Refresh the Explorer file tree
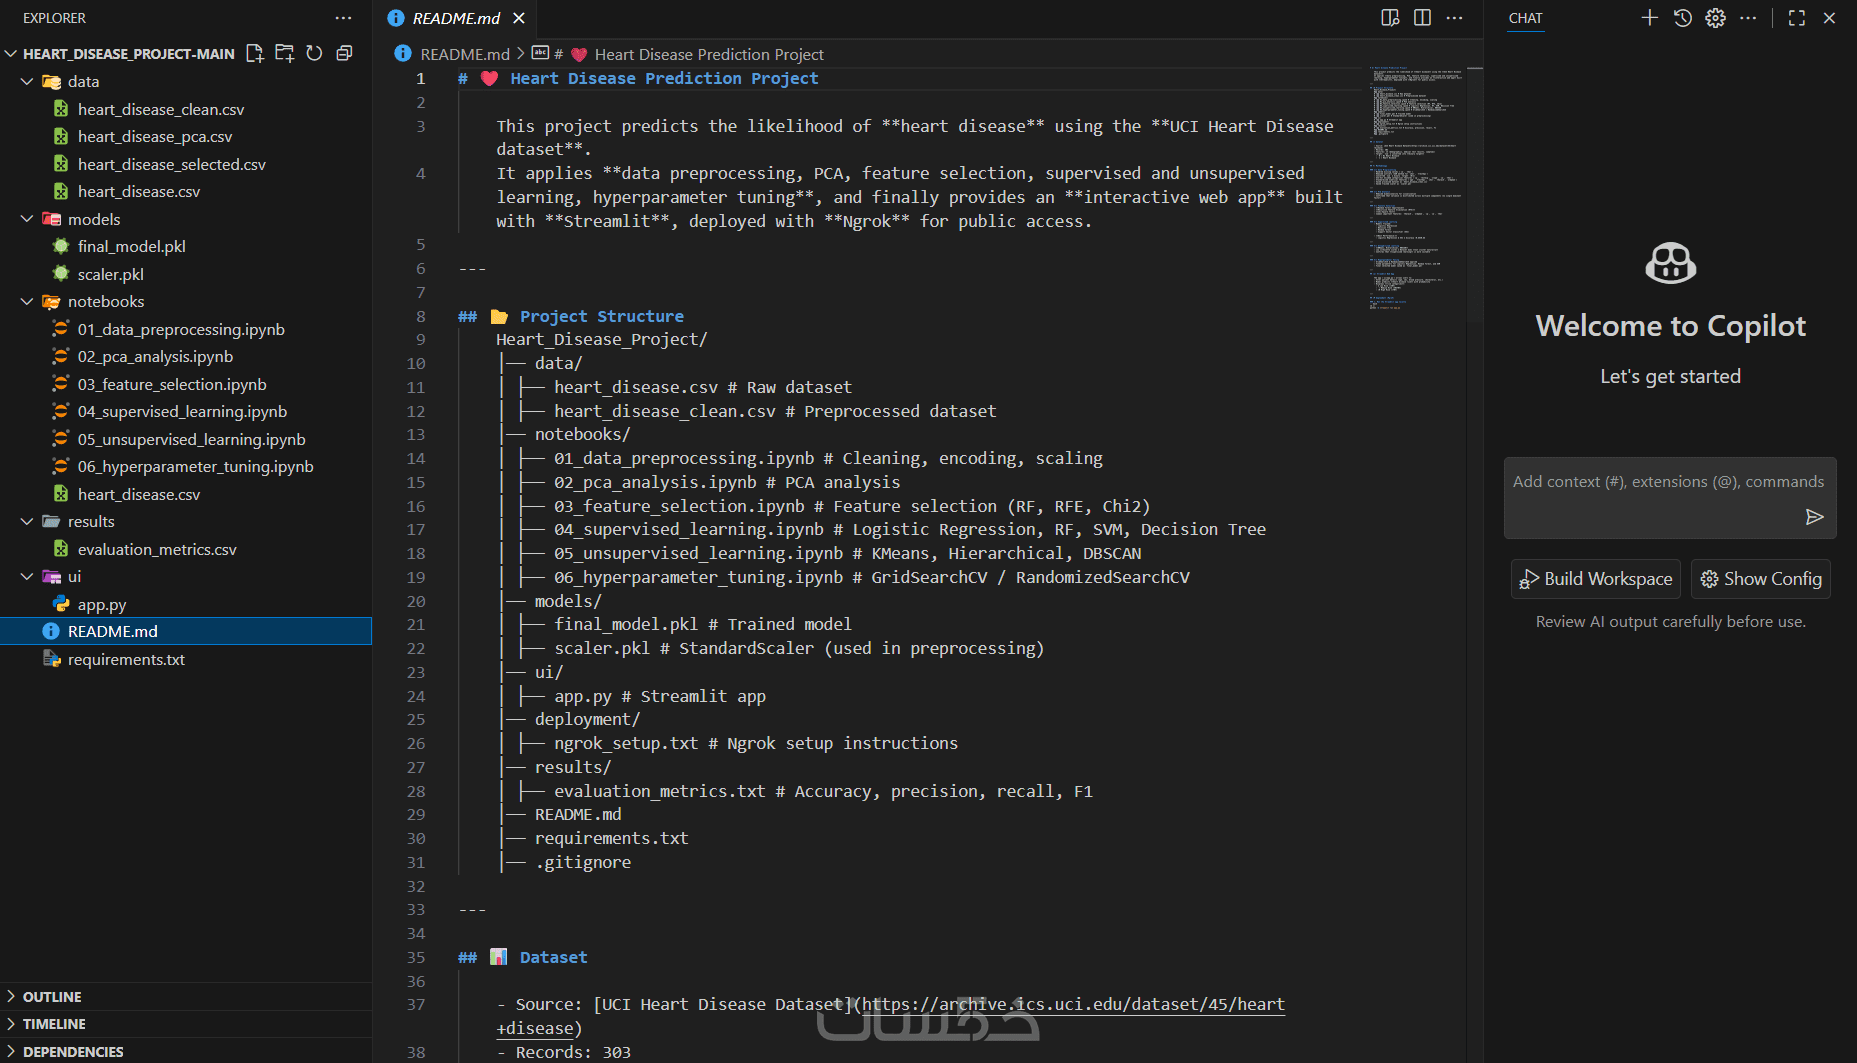The height and width of the screenshot is (1063, 1857). pyautogui.click(x=314, y=53)
